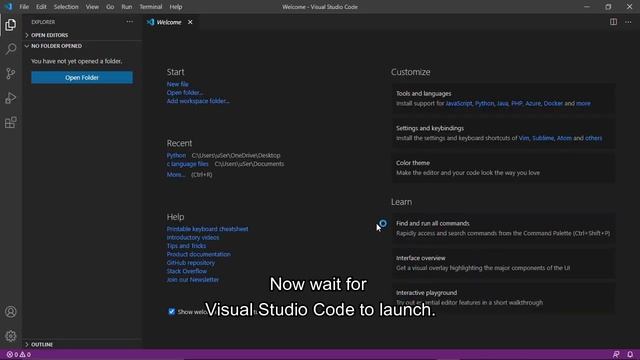Viewport: 640px width, 360px height.
Task: Click the New file link
Action: click(x=178, y=84)
